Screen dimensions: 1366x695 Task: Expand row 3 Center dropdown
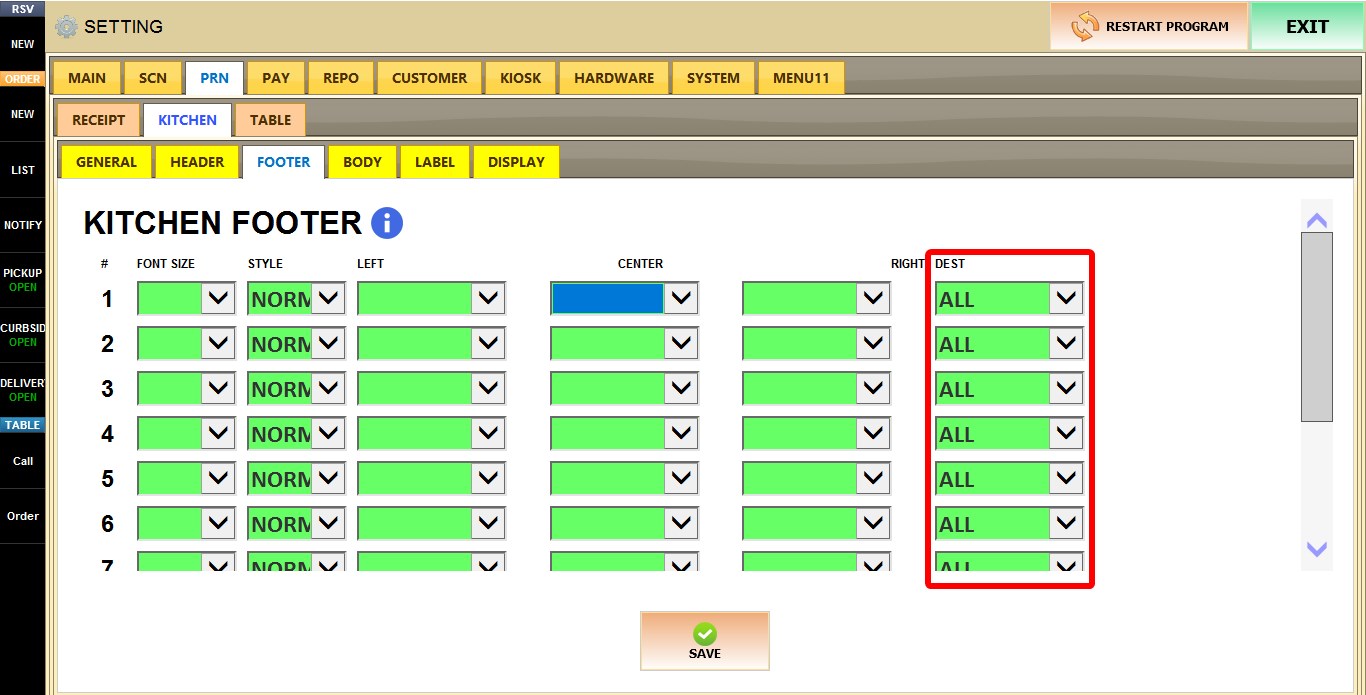point(681,388)
